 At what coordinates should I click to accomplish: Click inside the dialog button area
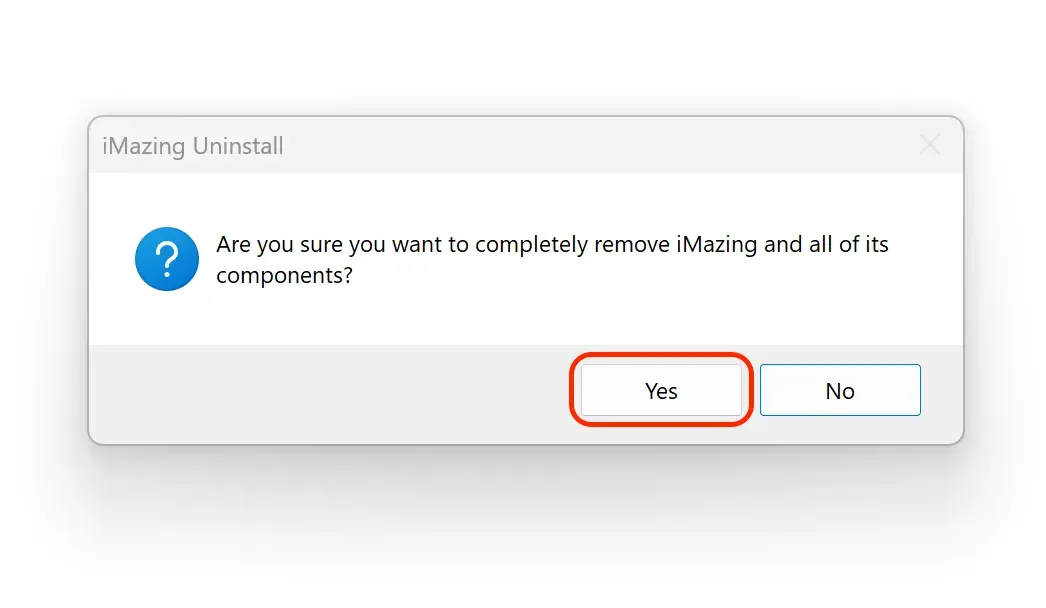pyautogui.click(x=750, y=390)
